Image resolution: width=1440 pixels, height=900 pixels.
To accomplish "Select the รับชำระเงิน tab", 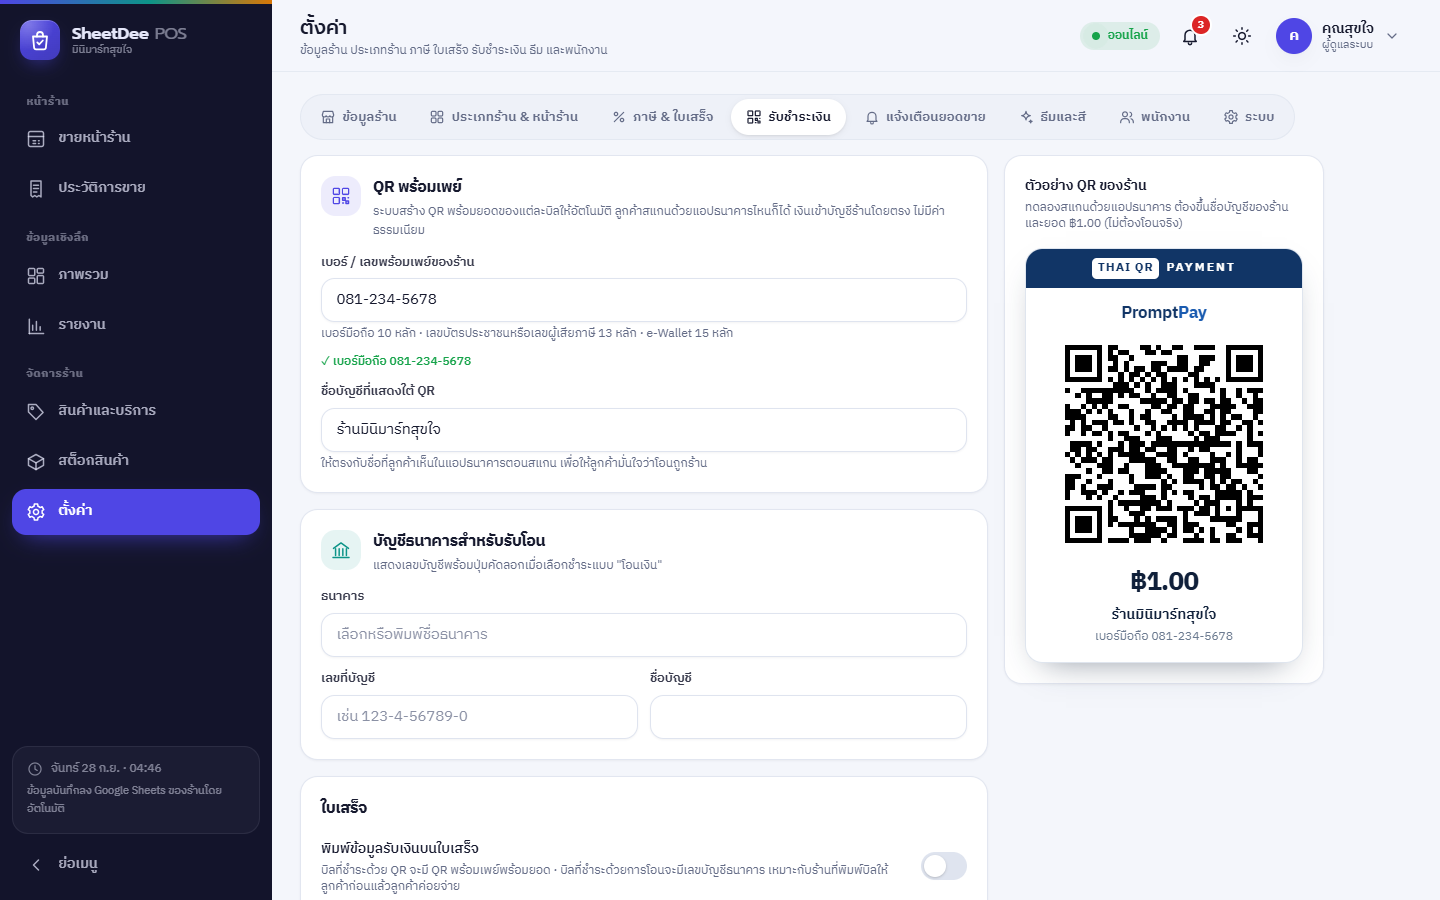I will 789,117.
